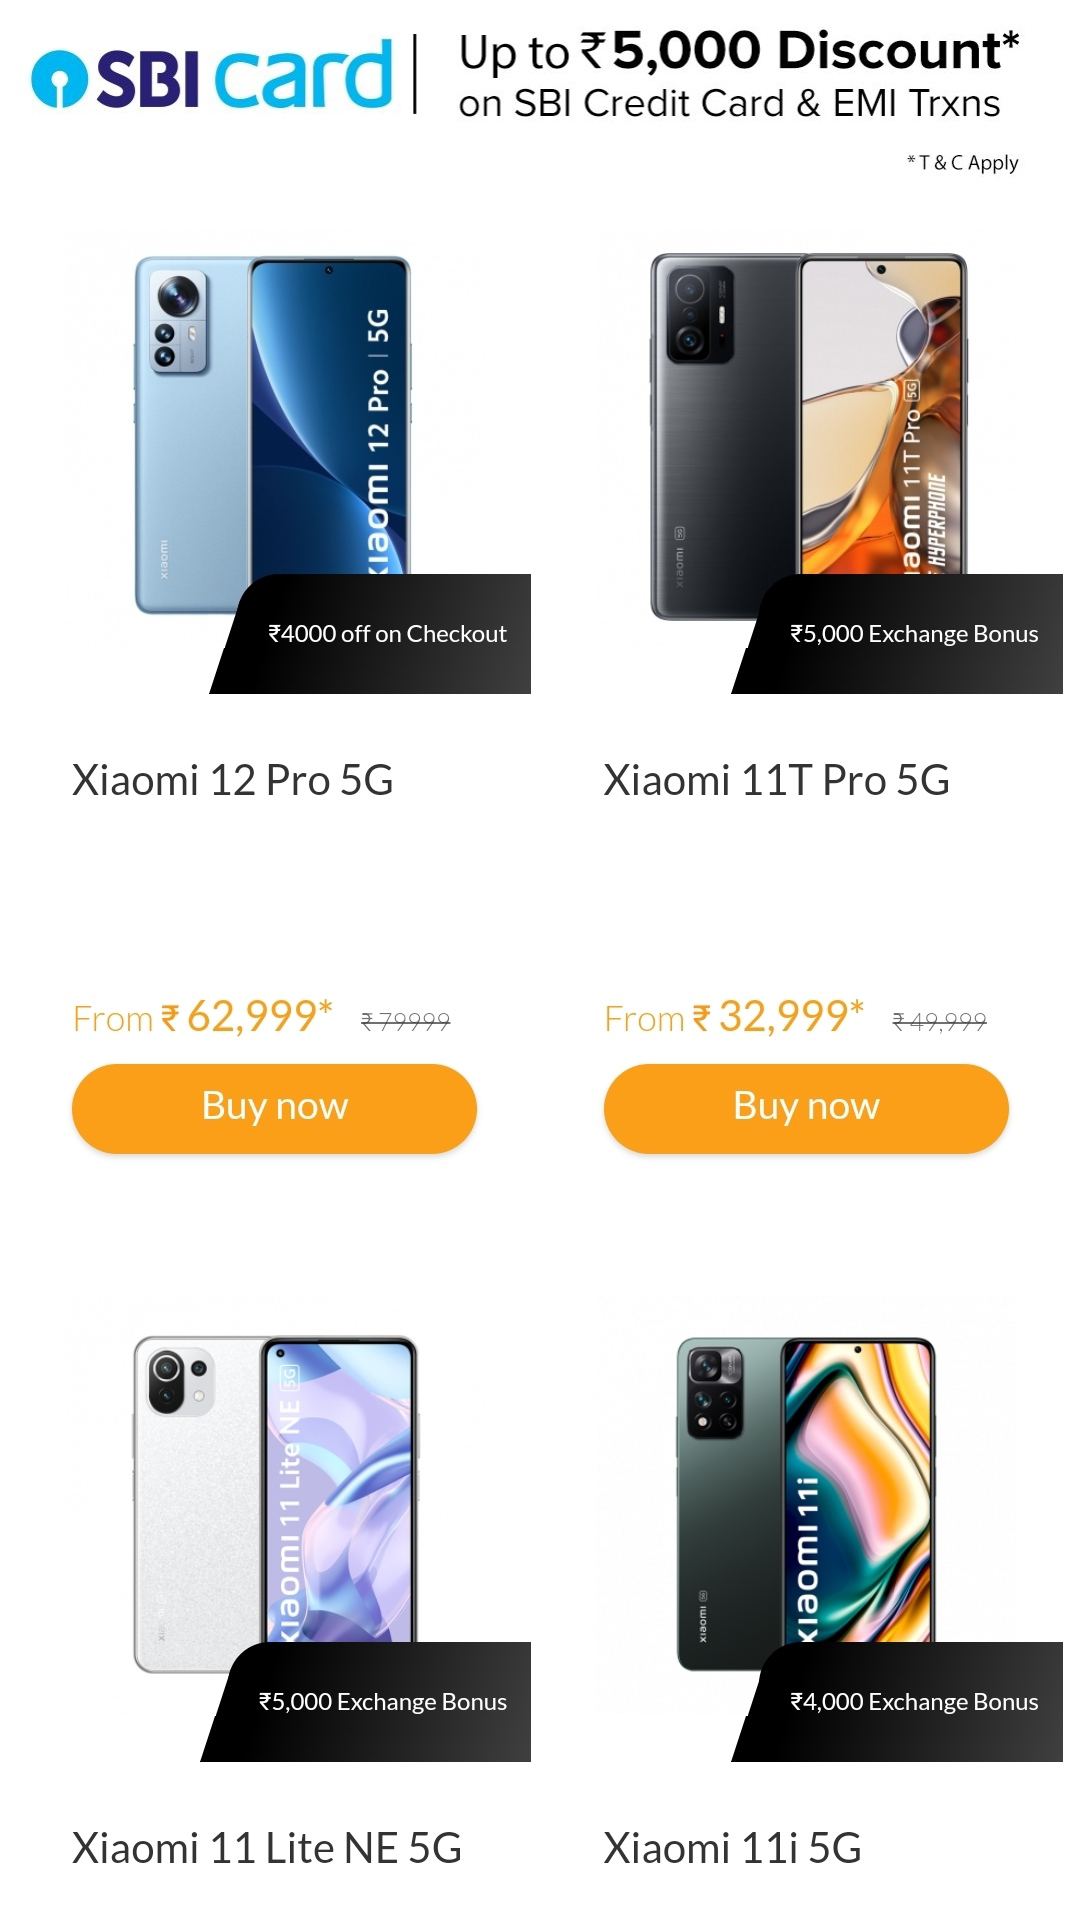The width and height of the screenshot is (1080, 1918).
Task: Open the Xiaomi 11T Pro 5G title
Action: 776,780
